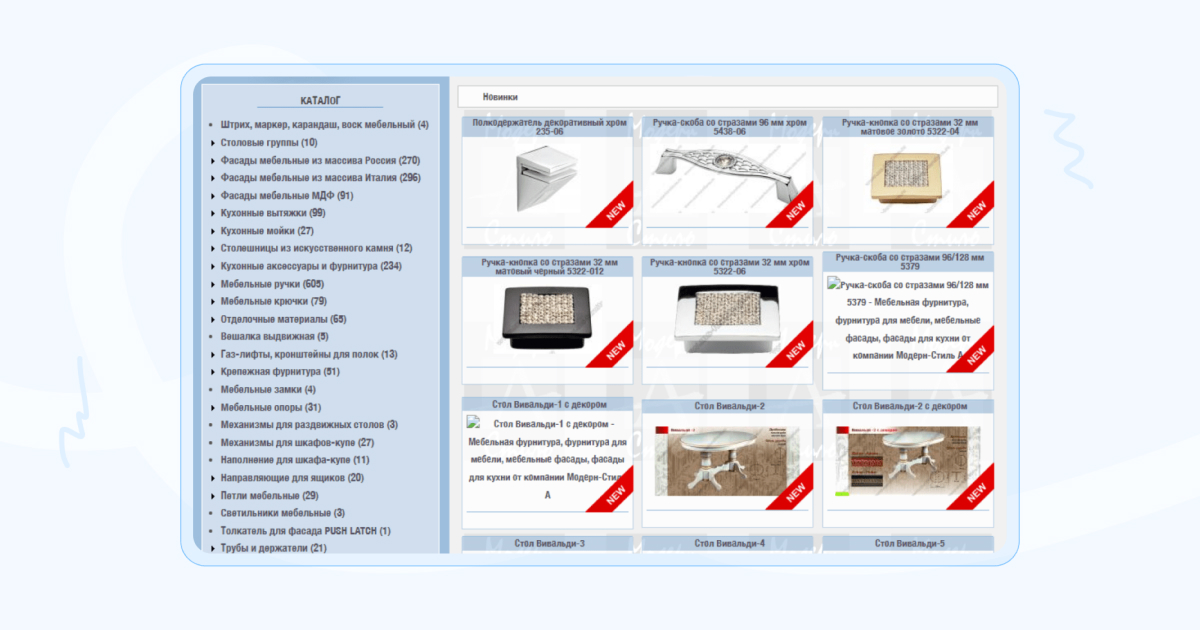Click the КАТАЛОГ sidebar heading
Image resolution: width=1200 pixels, height=630 pixels.
[x=320, y=100]
